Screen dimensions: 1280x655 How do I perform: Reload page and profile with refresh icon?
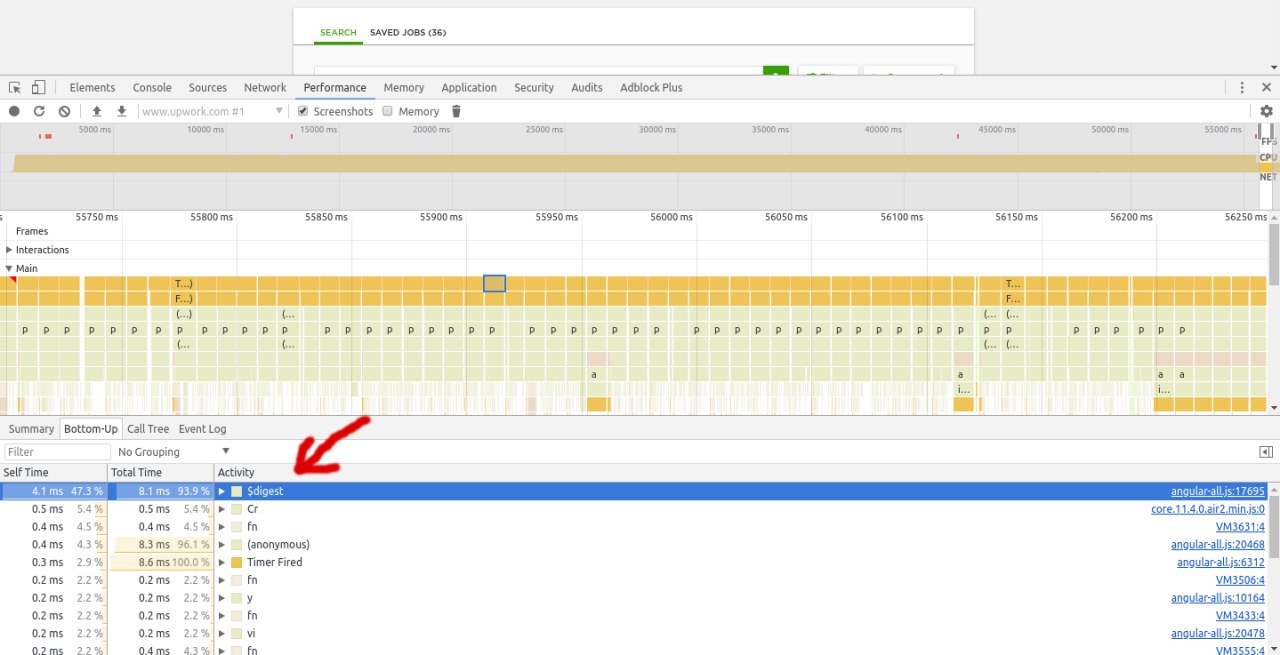point(39,111)
